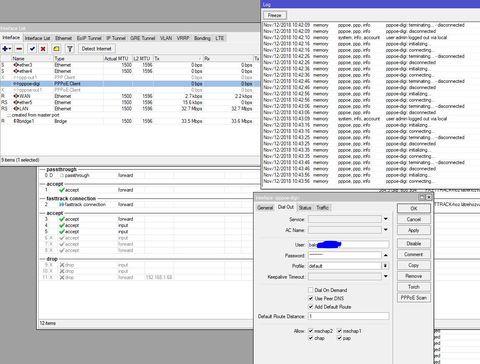480x364 pixels.
Task: Toggle the mschap1 checkbox
Action: coord(339,331)
